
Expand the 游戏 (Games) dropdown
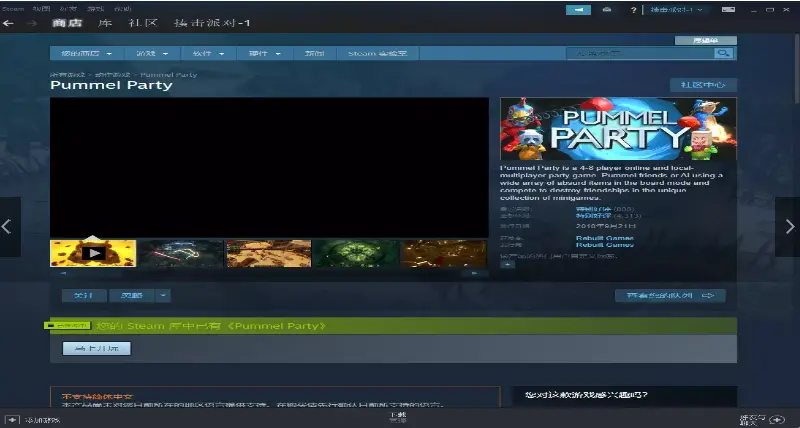(152, 54)
